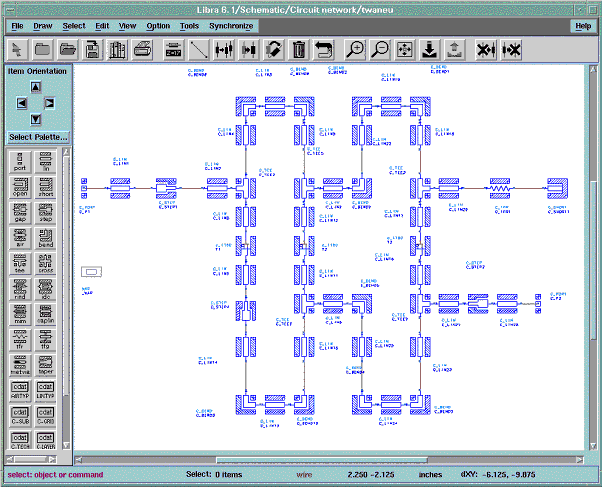Click canvas horizontal scrollbar right arrow

580,460
